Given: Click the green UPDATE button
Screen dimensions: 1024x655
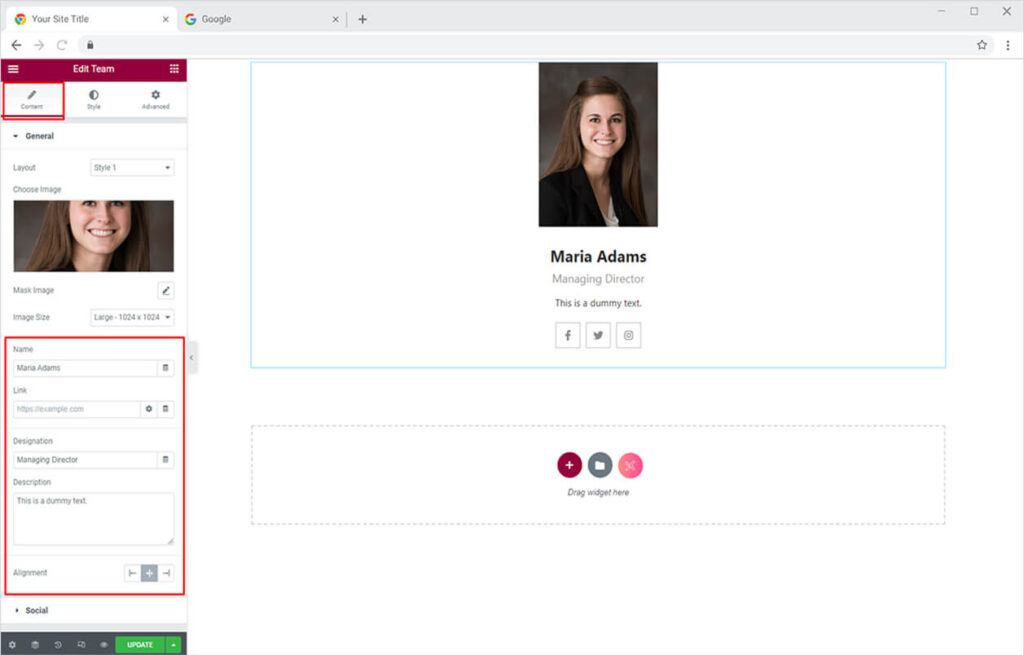Looking at the screenshot, I should click(x=140, y=645).
